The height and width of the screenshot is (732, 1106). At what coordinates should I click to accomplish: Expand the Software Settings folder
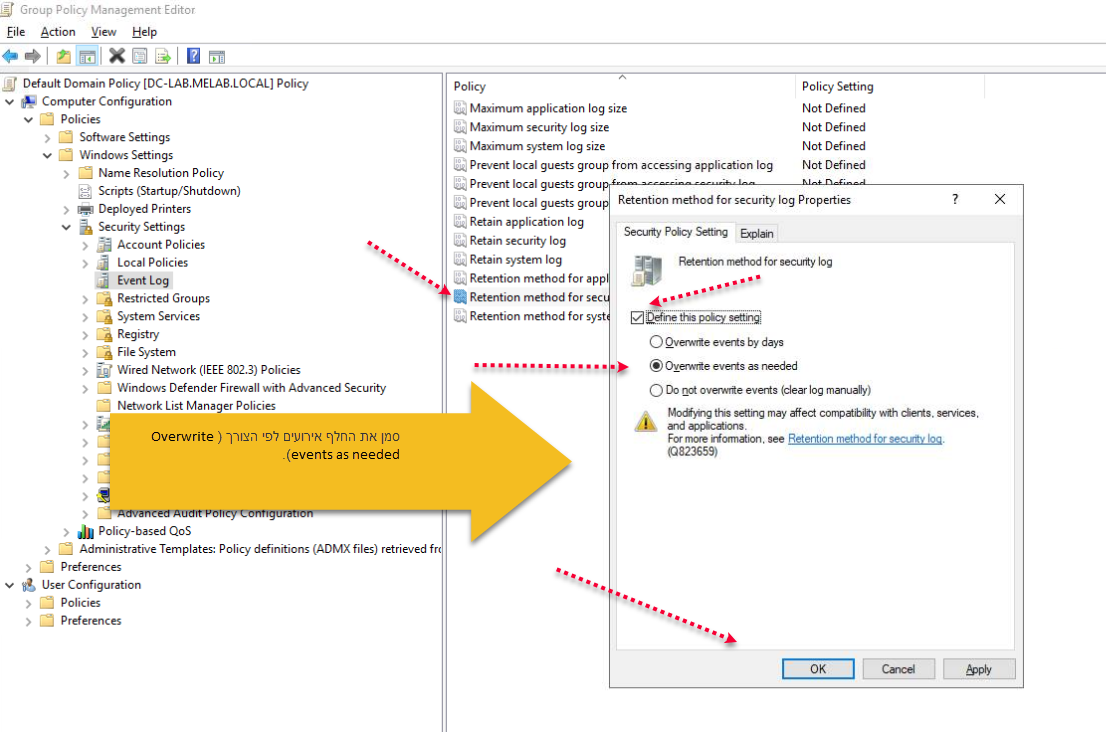[48, 137]
